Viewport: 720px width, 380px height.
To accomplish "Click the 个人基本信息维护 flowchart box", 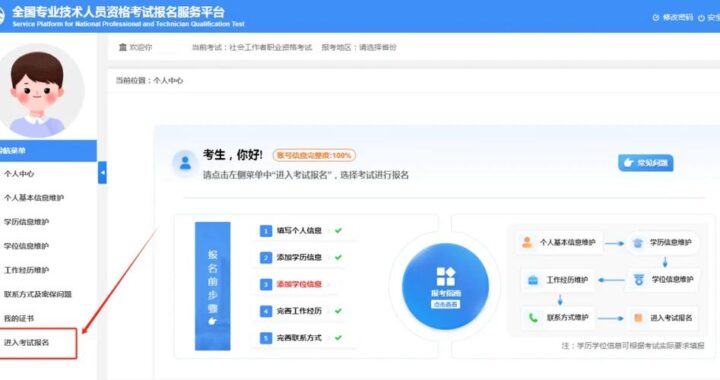I will tap(559, 242).
